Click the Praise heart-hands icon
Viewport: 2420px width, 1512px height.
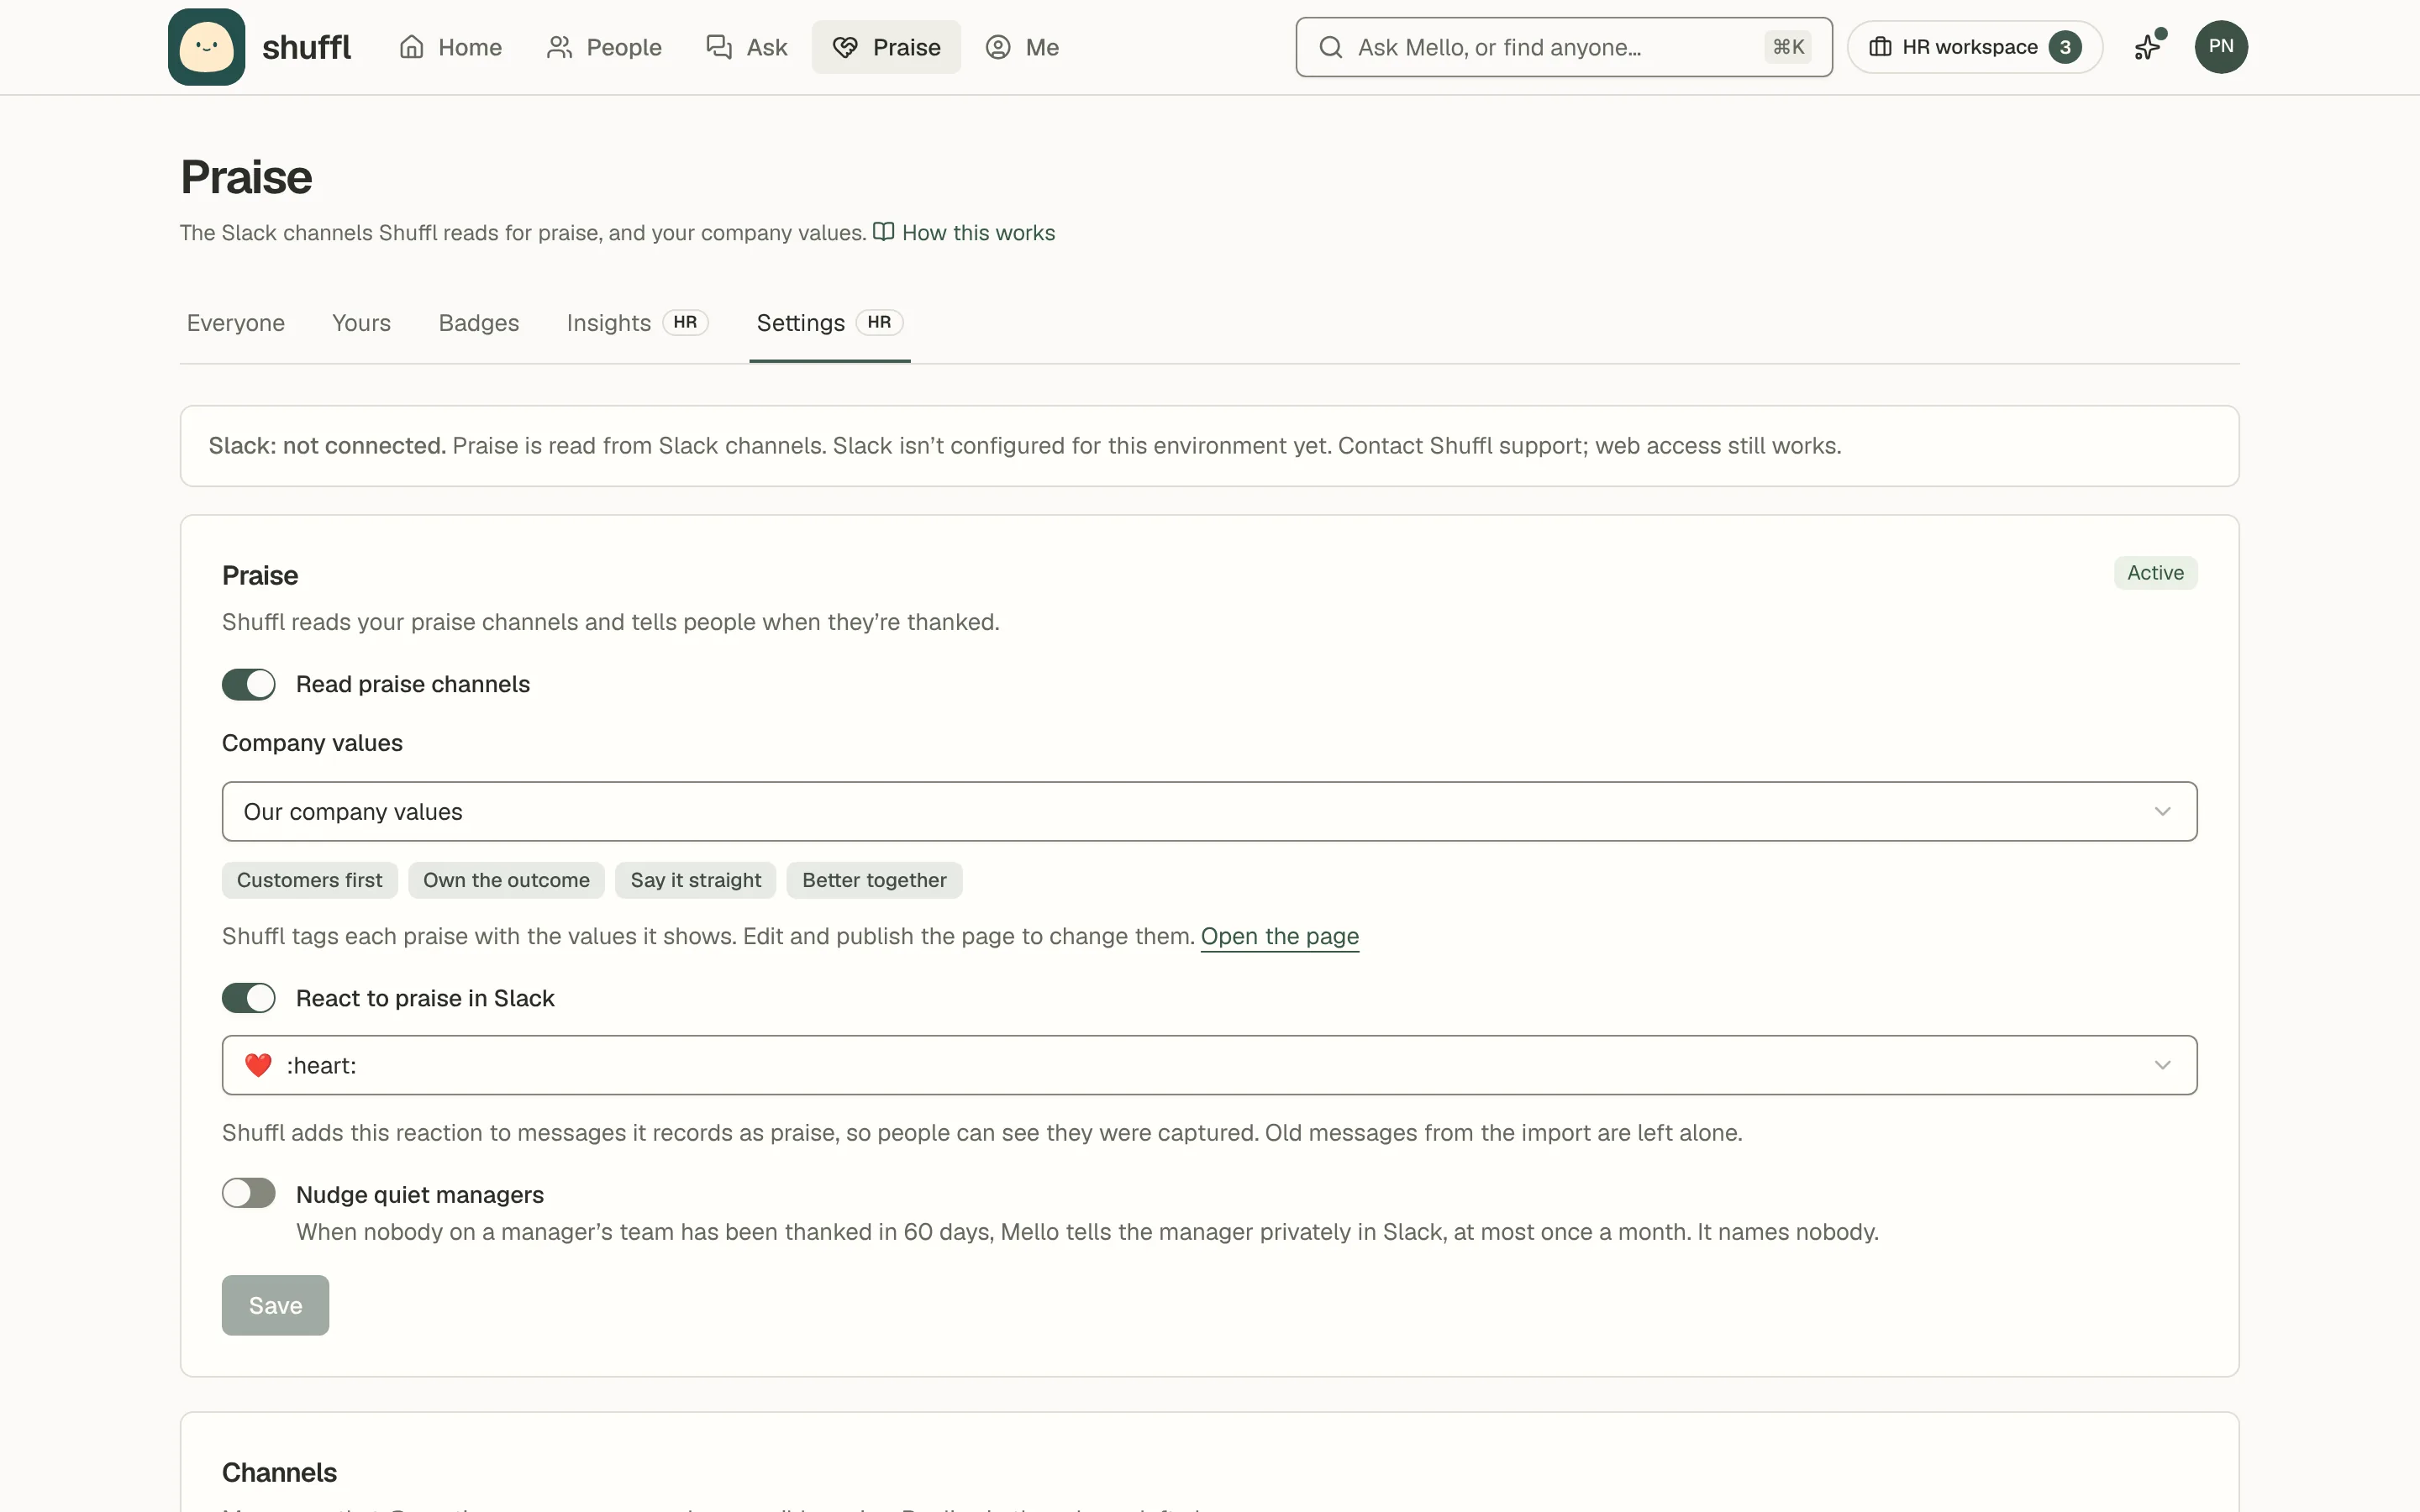click(x=845, y=47)
